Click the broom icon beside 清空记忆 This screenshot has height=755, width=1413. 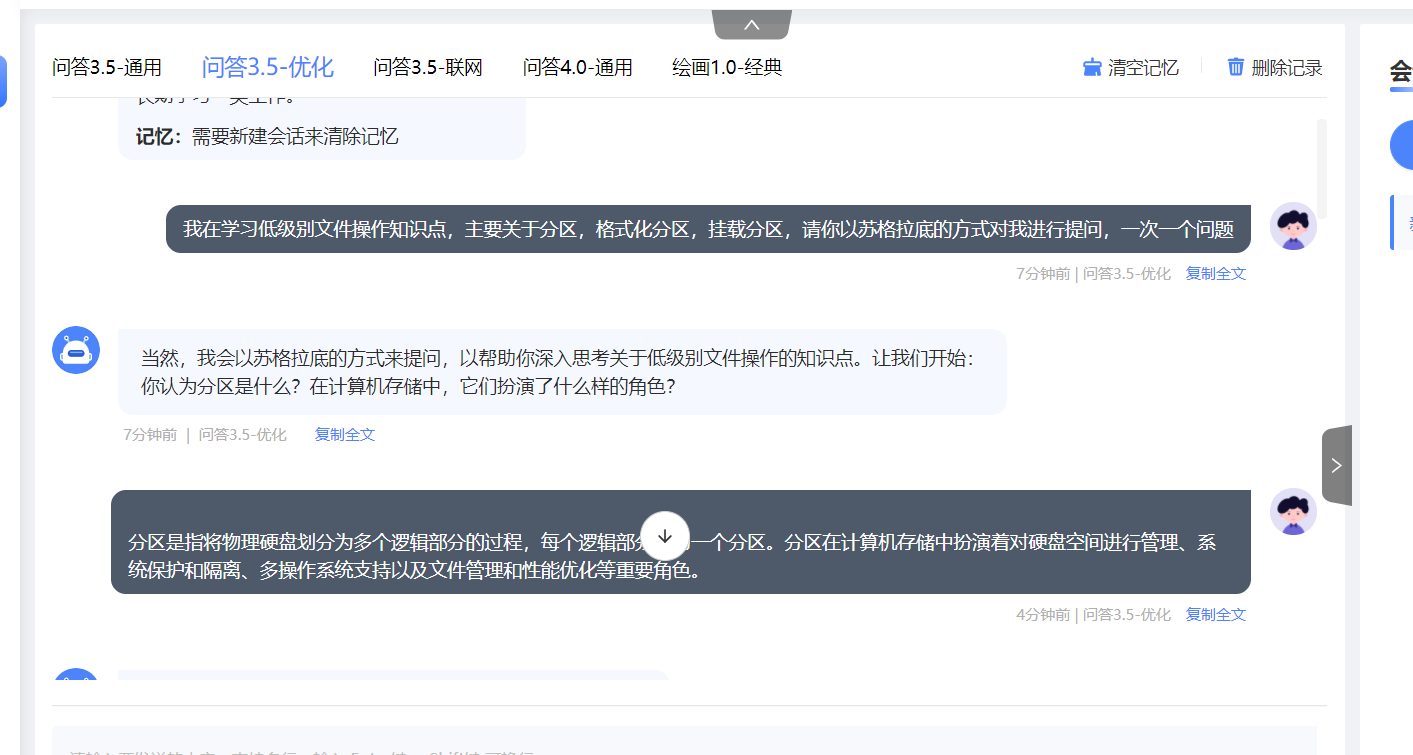pyautogui.click(x=1092, y=67)
